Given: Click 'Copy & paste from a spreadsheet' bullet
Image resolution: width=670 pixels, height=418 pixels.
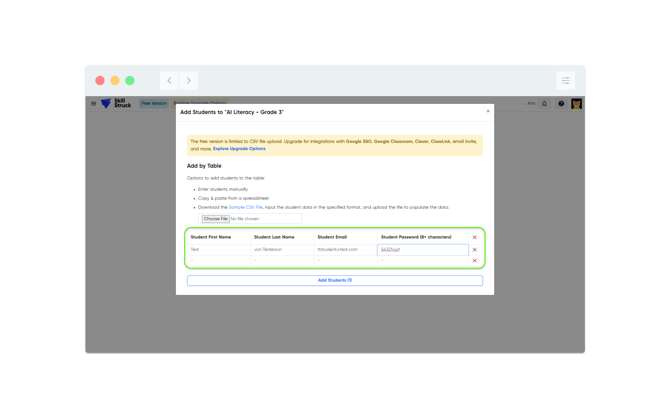Looking at the screenshot, I should (x=233, y=198).
